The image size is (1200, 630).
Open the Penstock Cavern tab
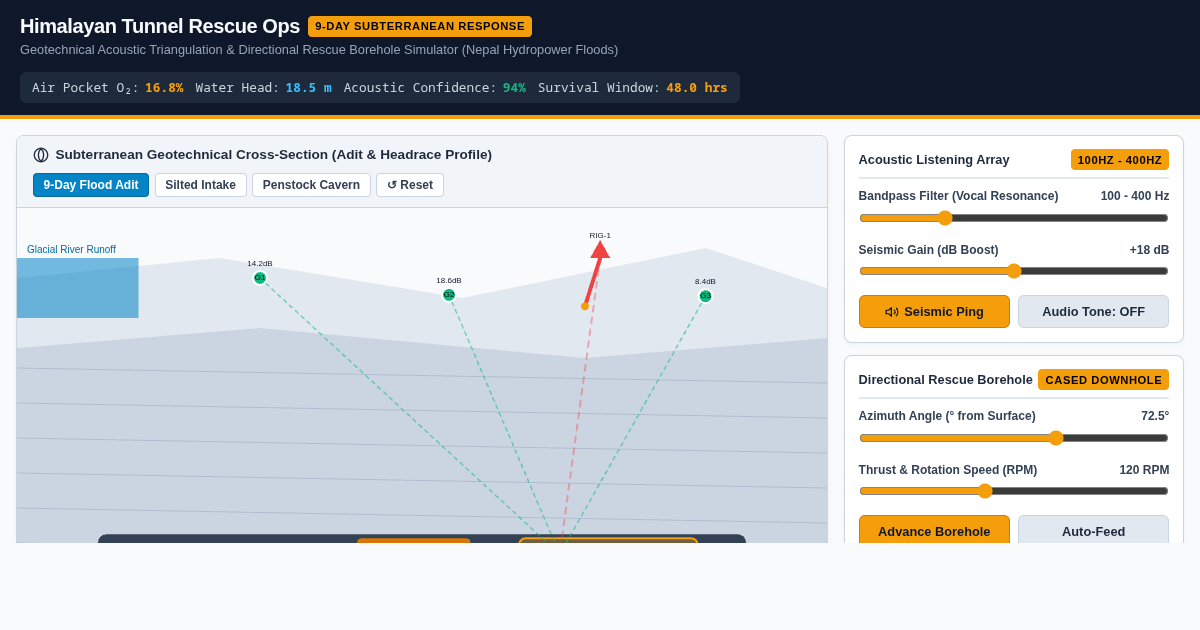311,185
